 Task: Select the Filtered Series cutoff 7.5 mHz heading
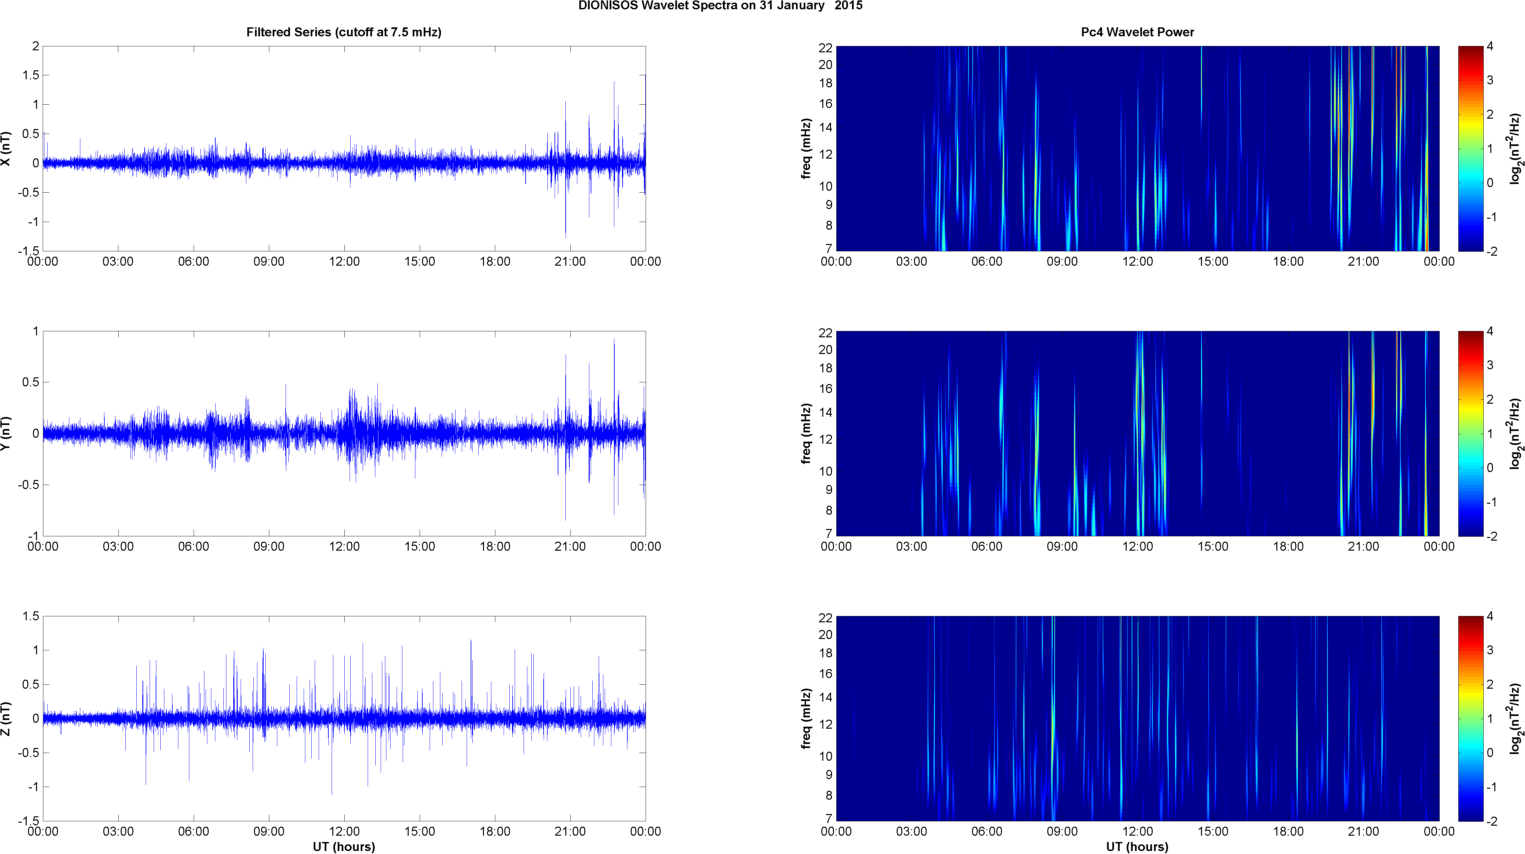(344, 32)
